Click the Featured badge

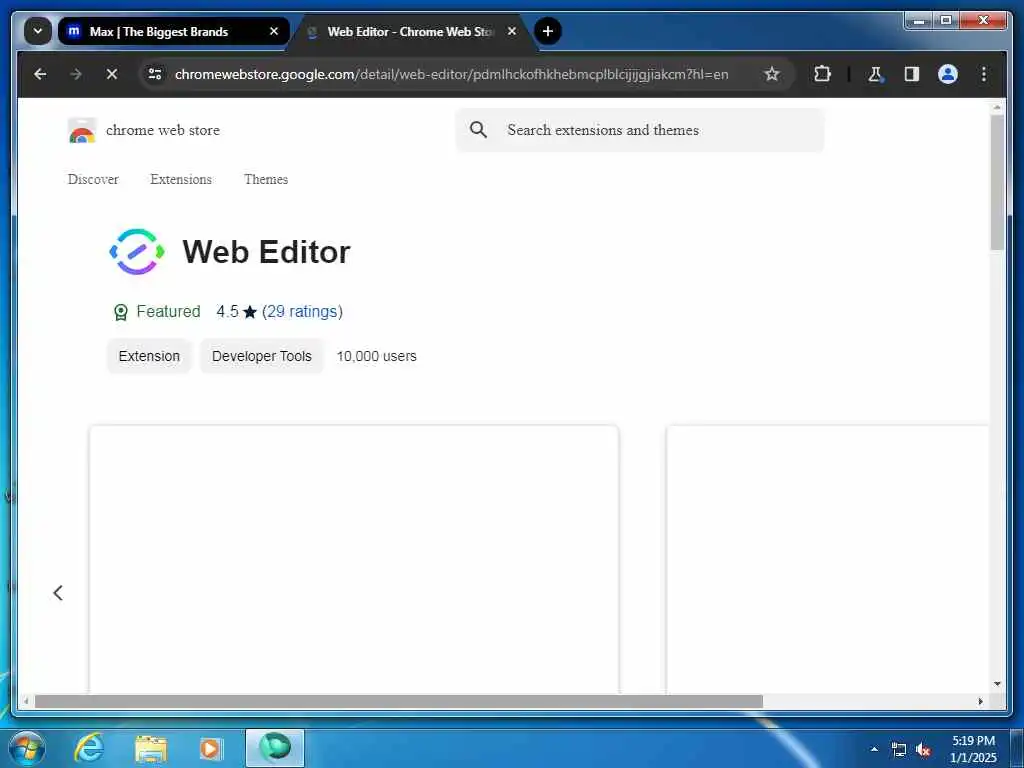click(157, 312)
